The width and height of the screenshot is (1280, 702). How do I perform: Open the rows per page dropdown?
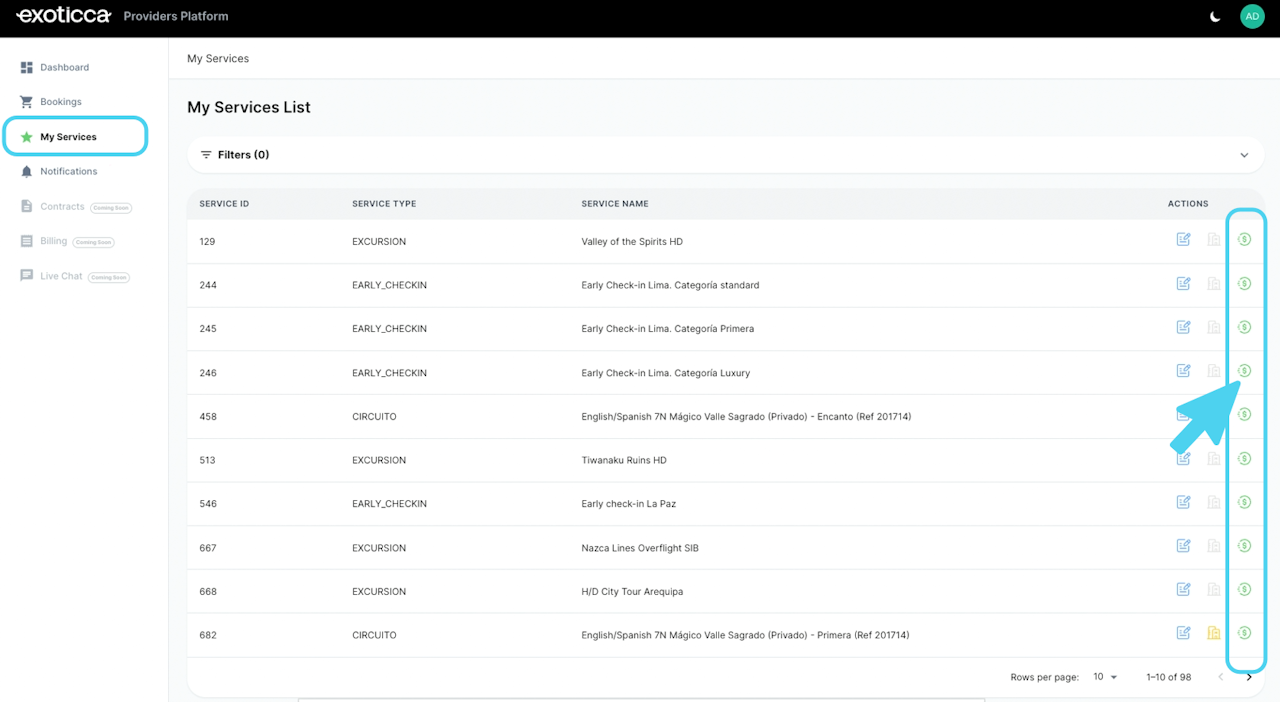(1105, 677)
